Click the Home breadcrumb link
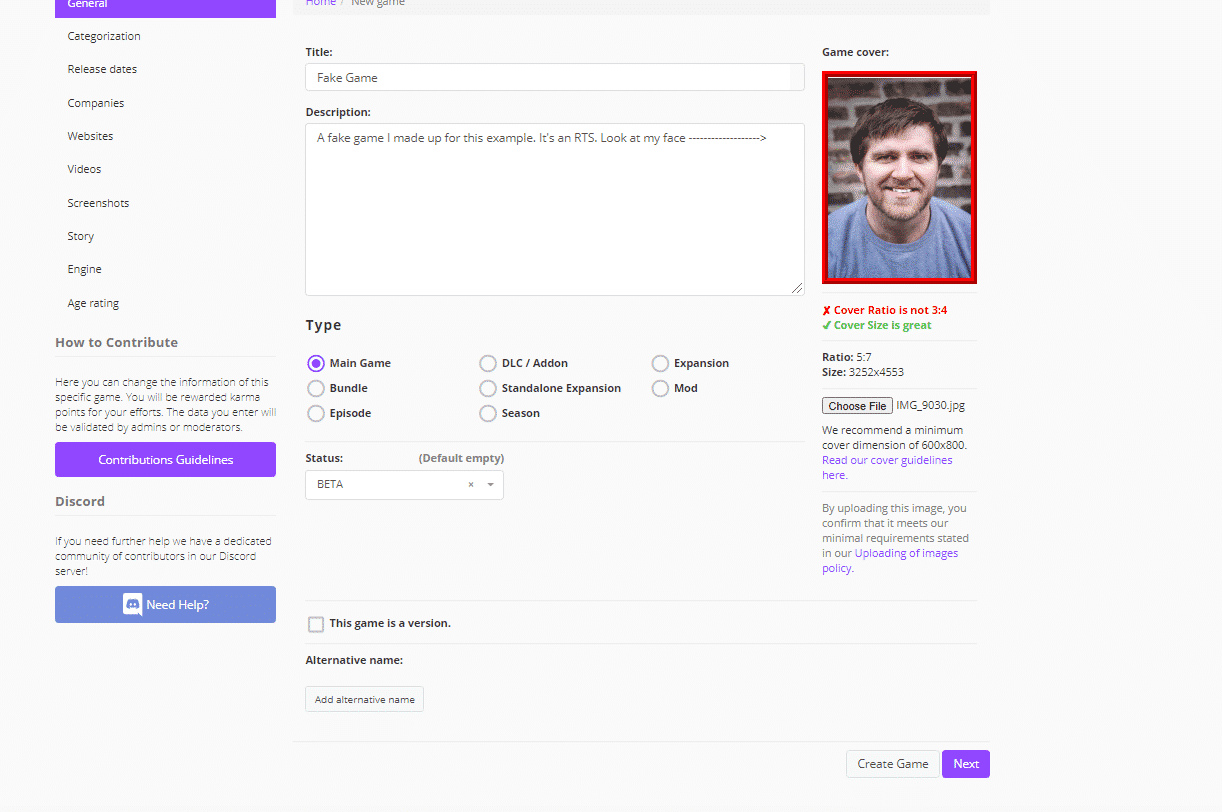 click(321, 4)
